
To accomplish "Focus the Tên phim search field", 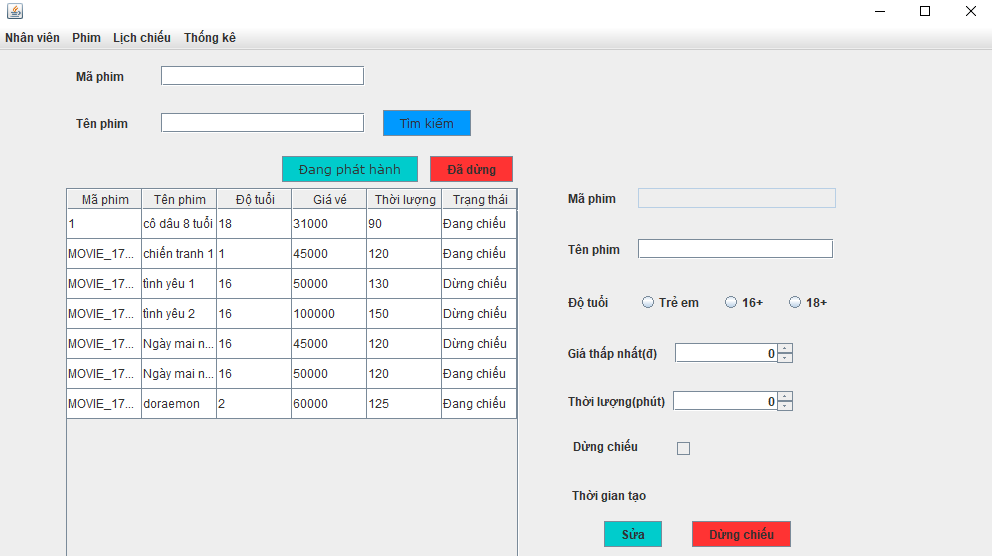I will point(263,123).
